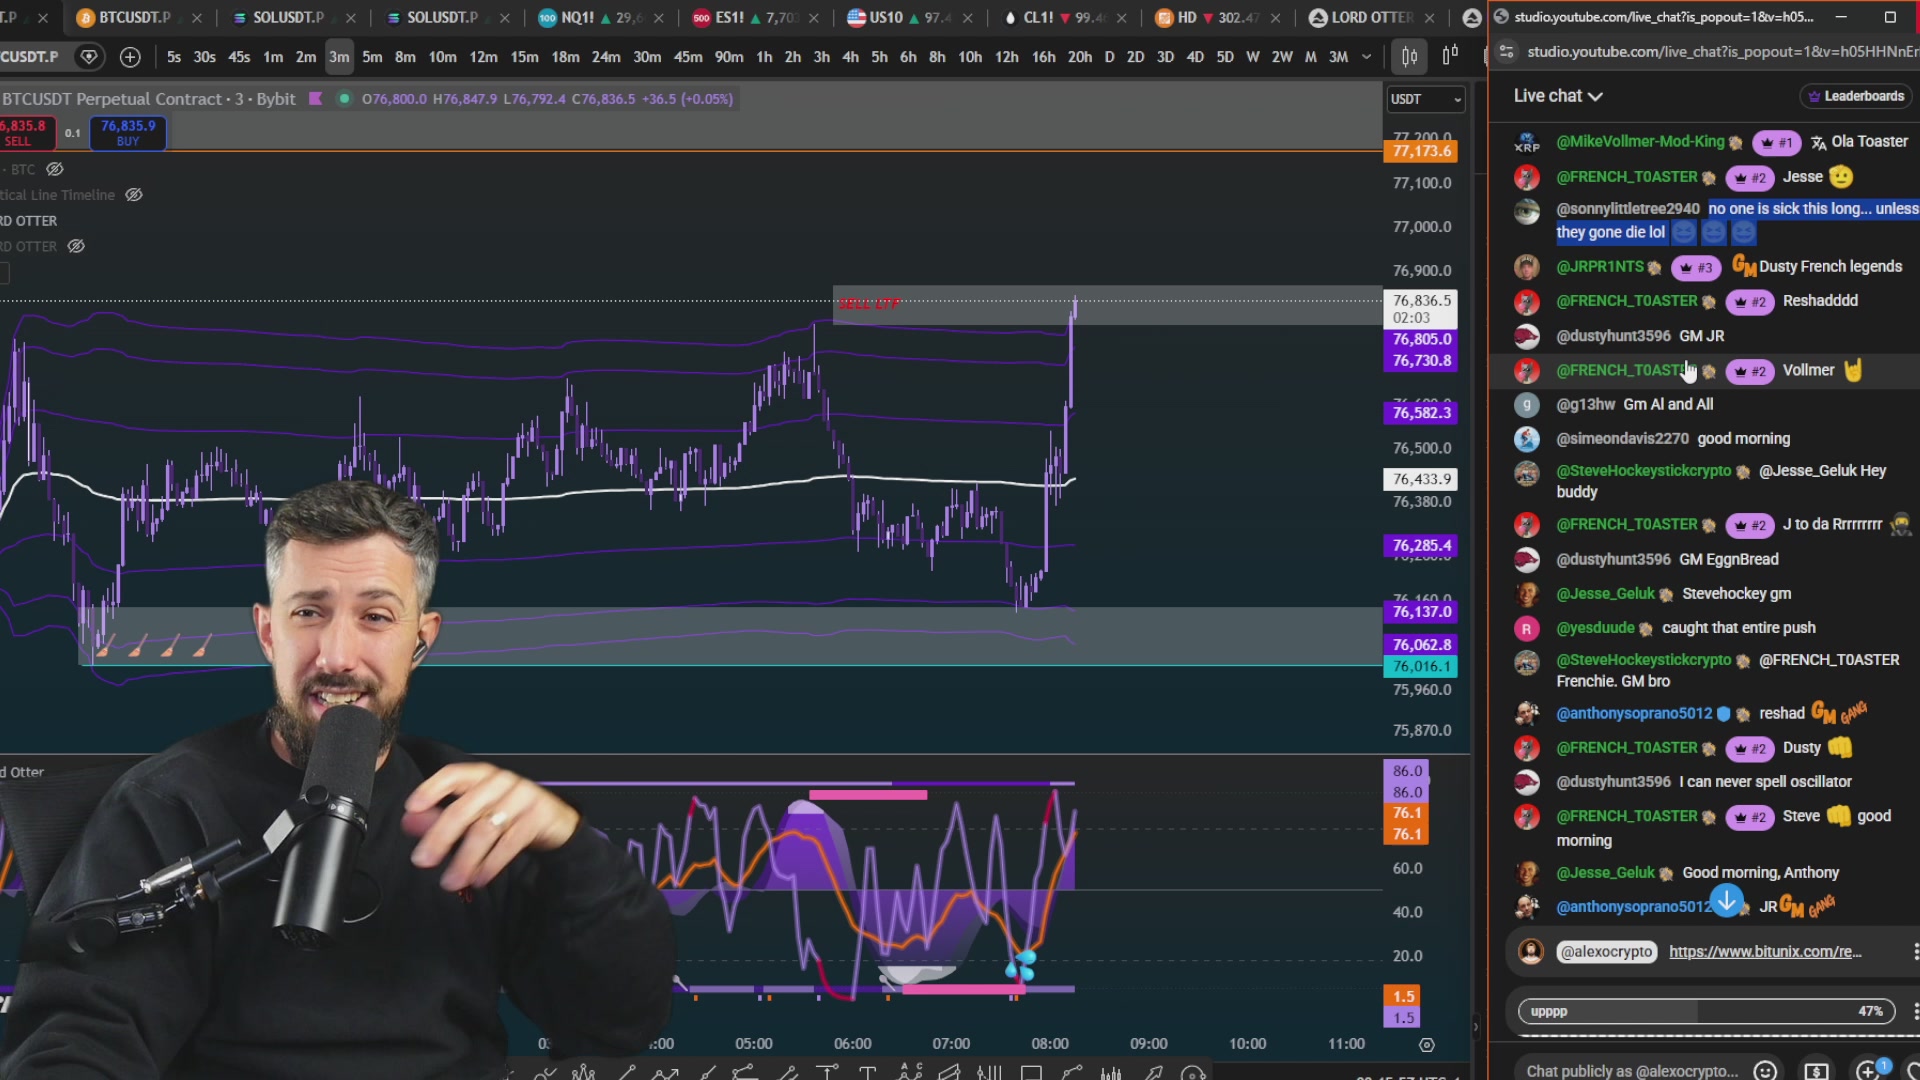
Task: Select the 4h timeframe
Action: coord(850,57)
